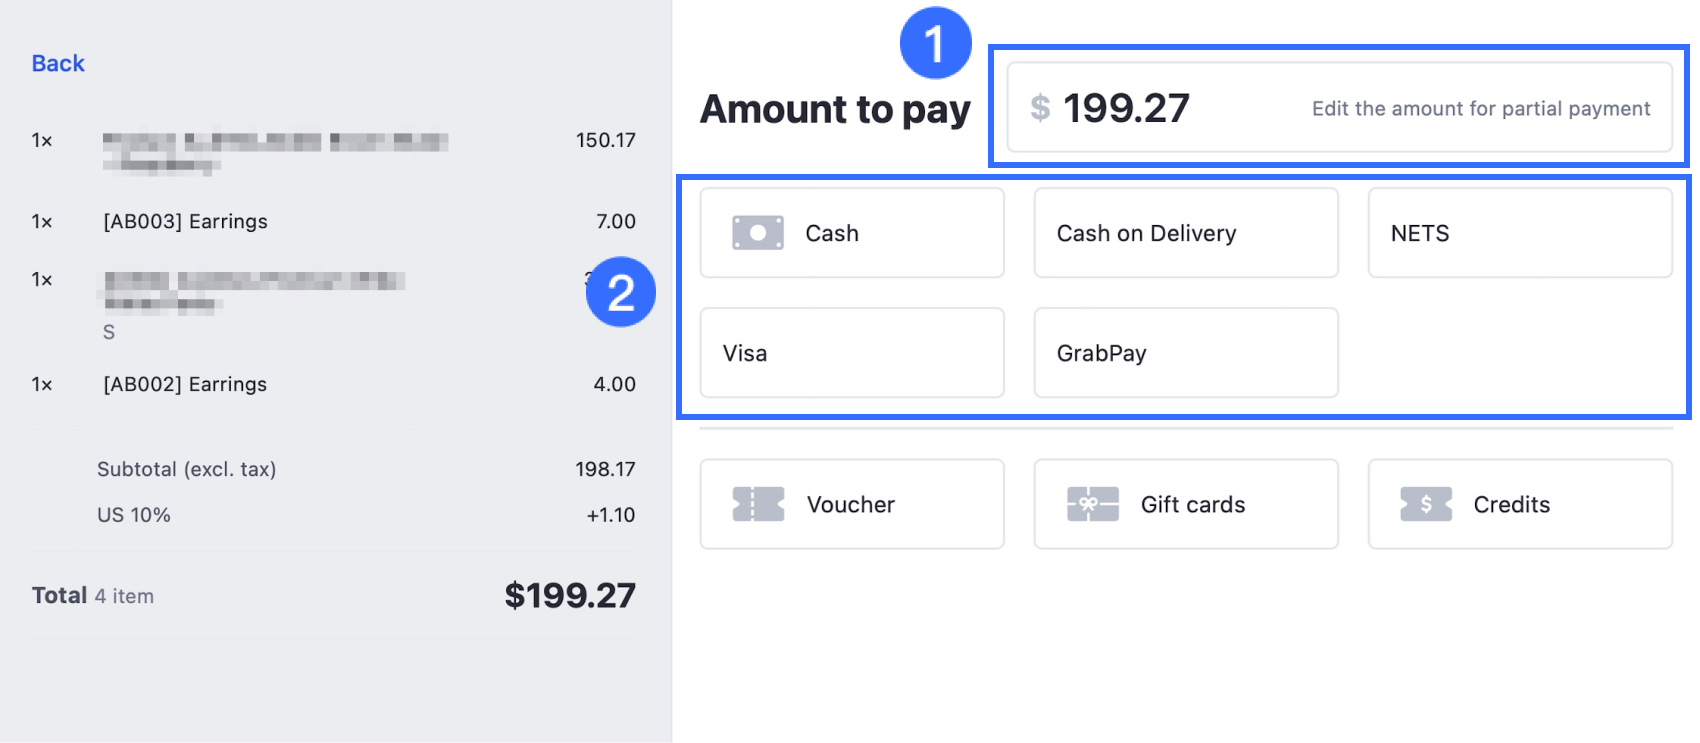
Task: Select the [AB002] Earrings line item
Action: point(186,384)
